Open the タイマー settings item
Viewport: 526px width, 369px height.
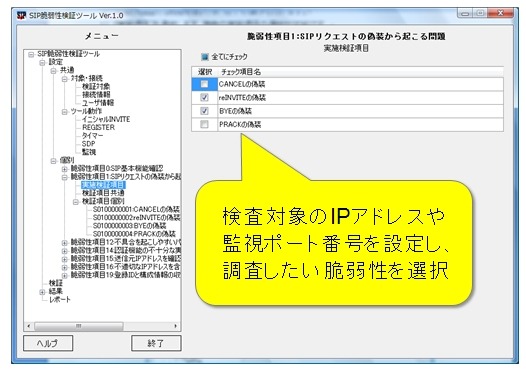pyautogui.click(x=92, y=136)
